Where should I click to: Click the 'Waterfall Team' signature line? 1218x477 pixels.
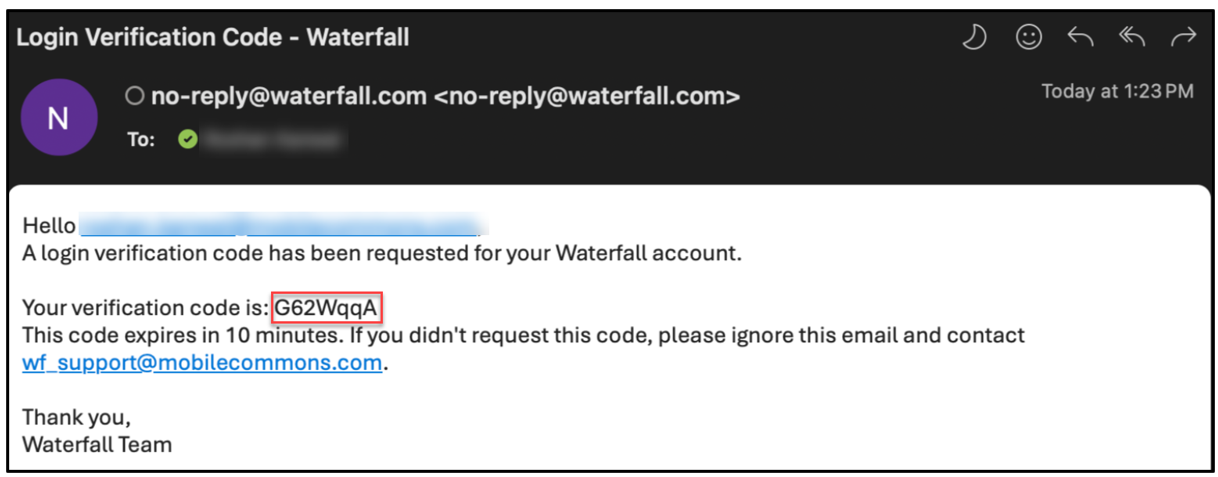tap(97, 444)
